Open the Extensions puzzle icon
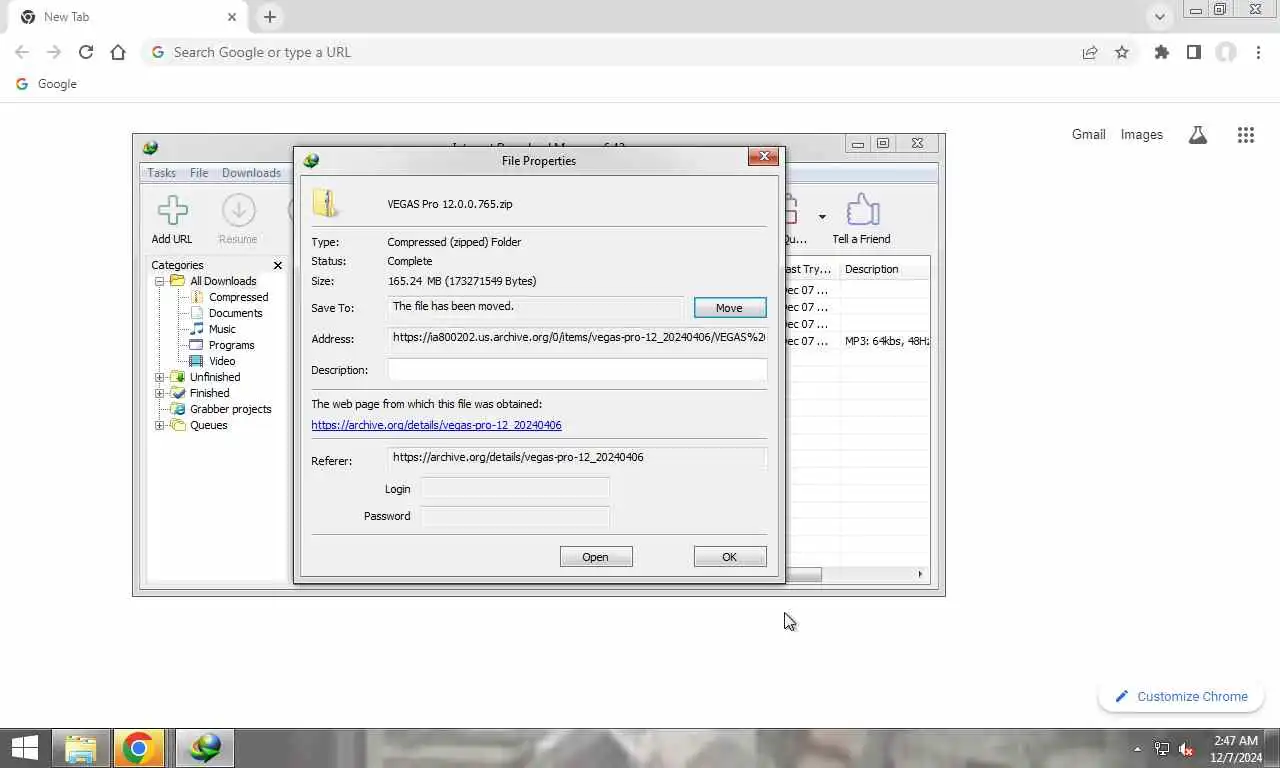The image size is (1280, 768). click(1162, 52)
